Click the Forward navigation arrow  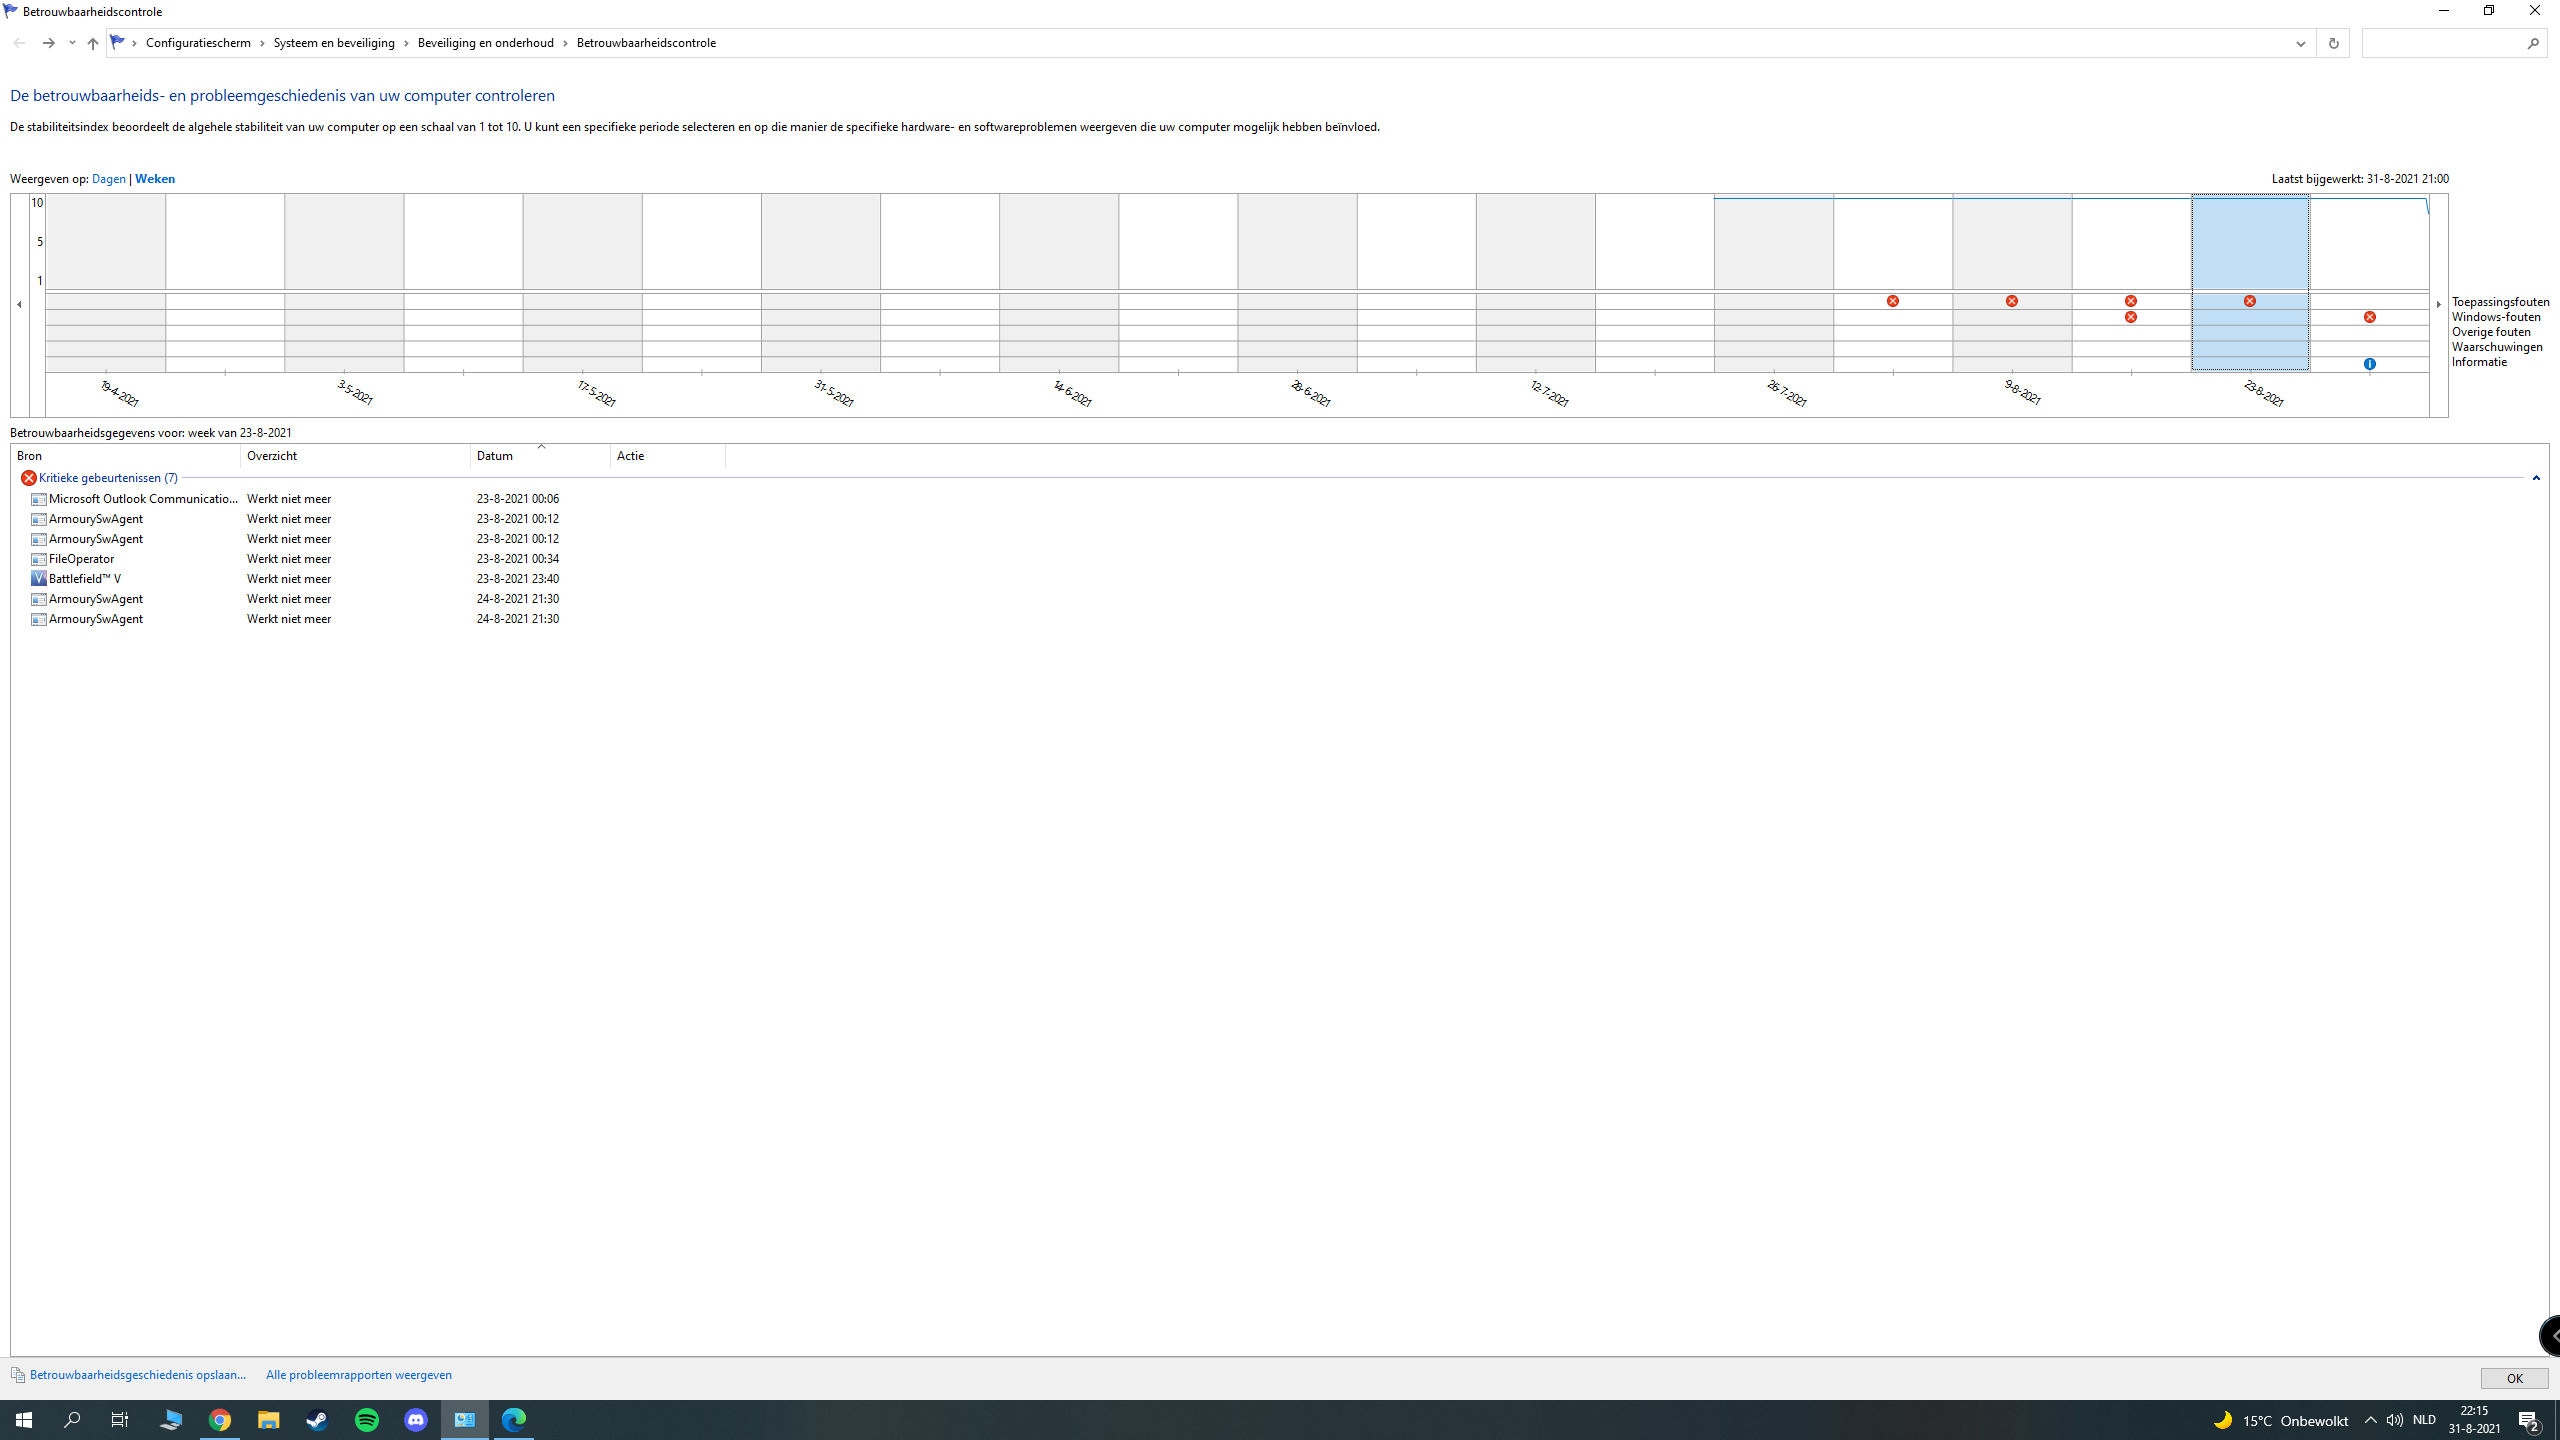(48, 43)
